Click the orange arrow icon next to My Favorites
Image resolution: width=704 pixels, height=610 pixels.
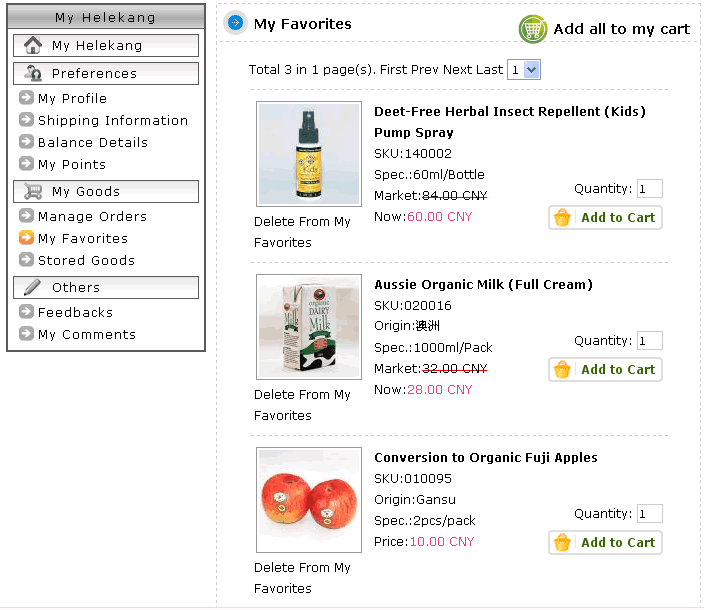point(26,238)
